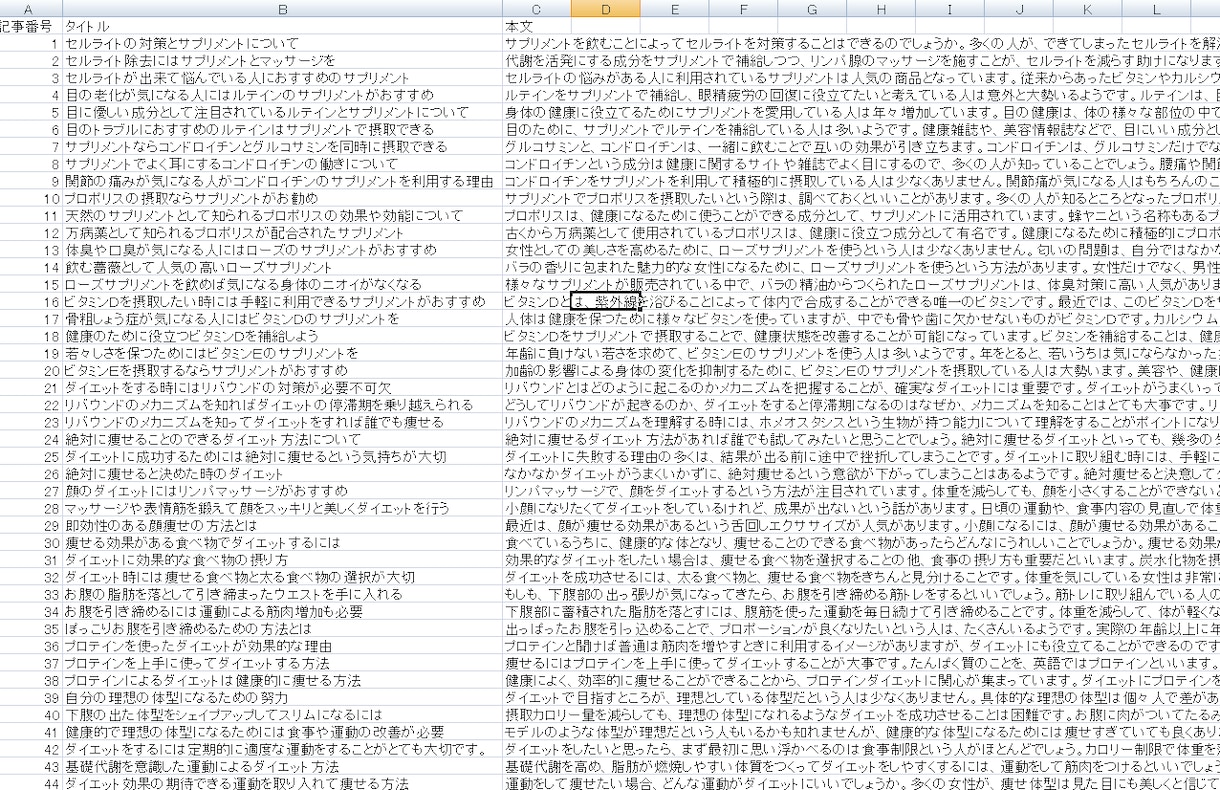Select title "顔のダイエットにはリンパマッサージがおすすめ"
Screen dimensions: 1220x790
(282, 489)
